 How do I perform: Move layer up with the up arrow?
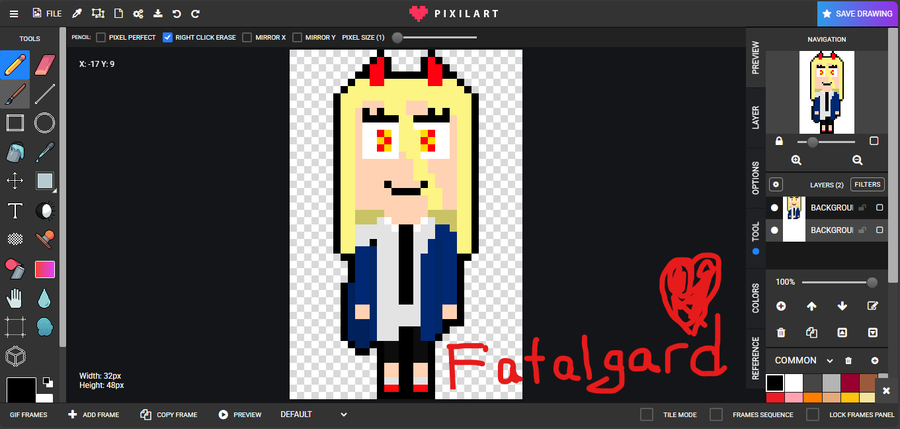[x=812, y=306]
